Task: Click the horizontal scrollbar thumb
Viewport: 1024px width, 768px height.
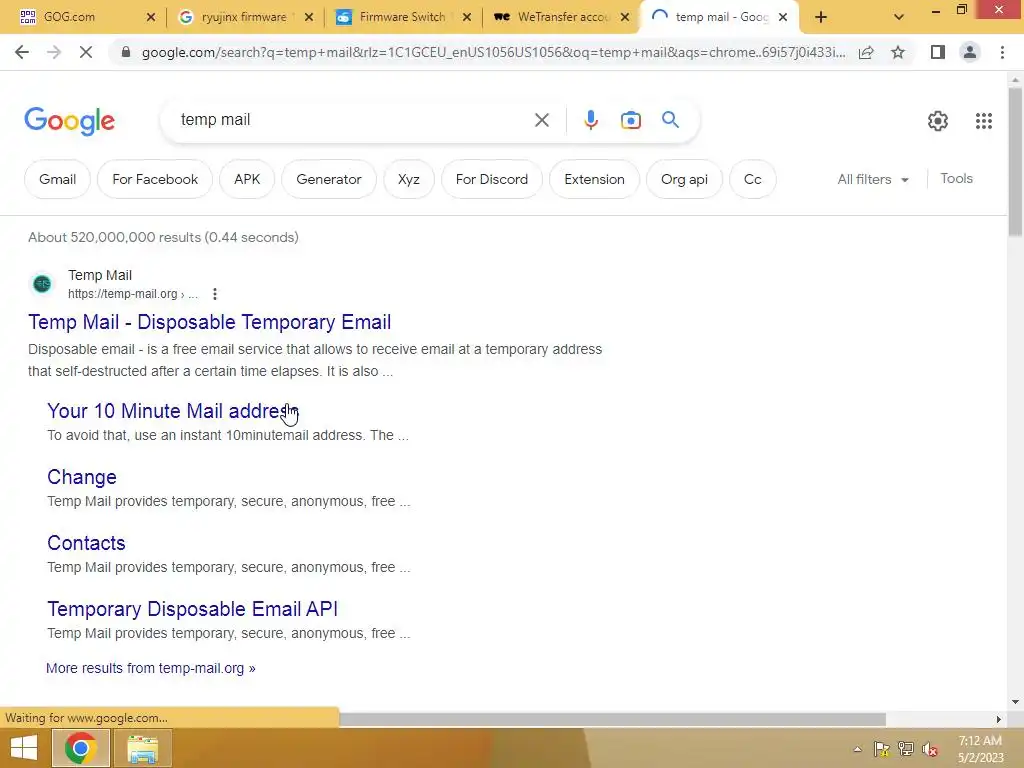Action: click(613, 719)
